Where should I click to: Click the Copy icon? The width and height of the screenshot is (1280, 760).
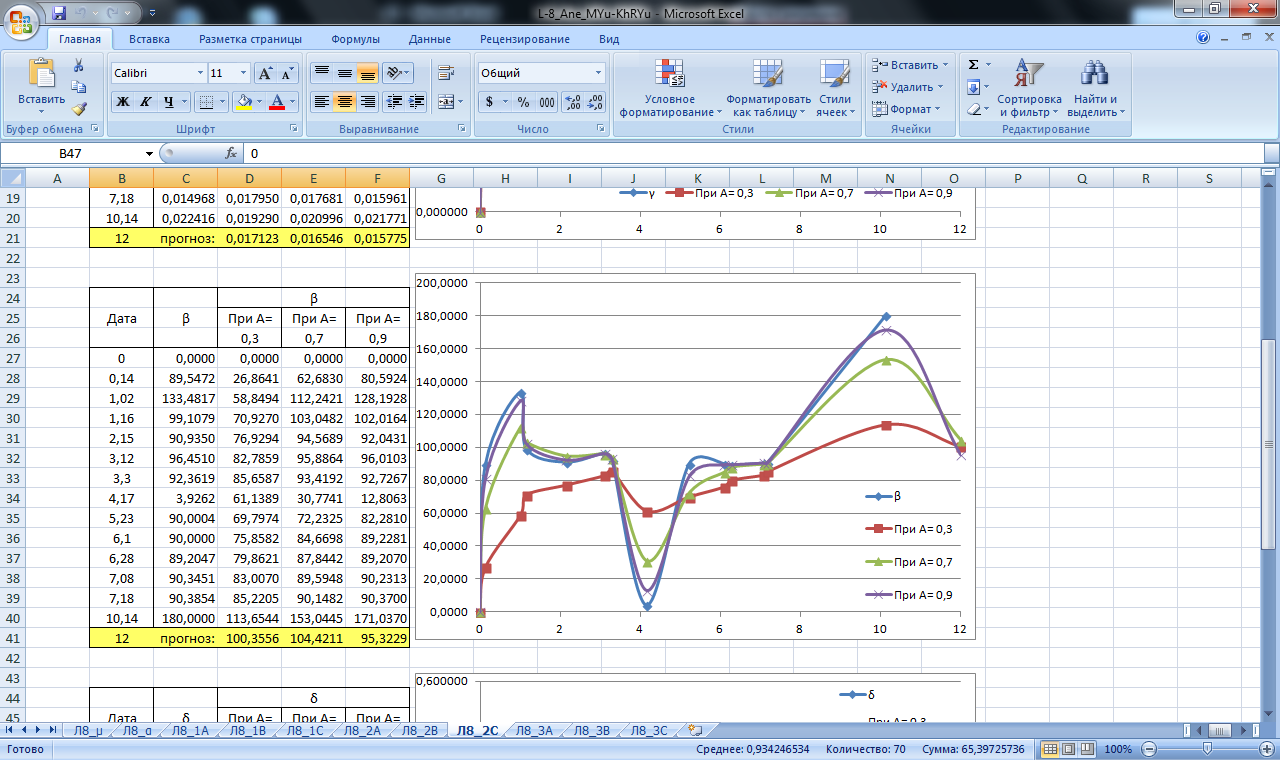coord(79,87)
